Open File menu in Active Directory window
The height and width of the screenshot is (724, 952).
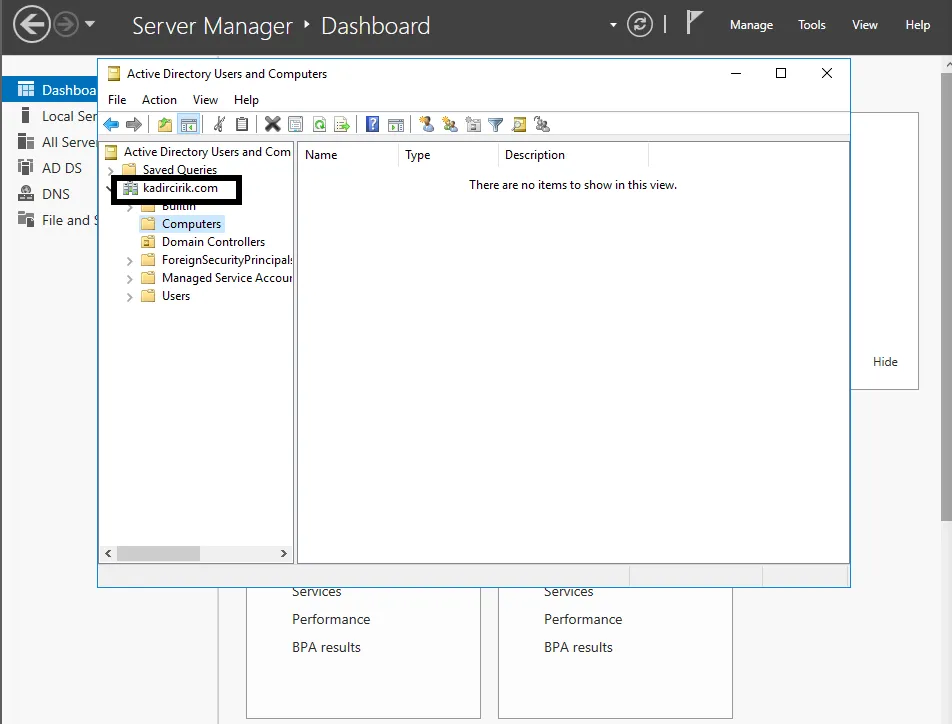tap(117, 100)
